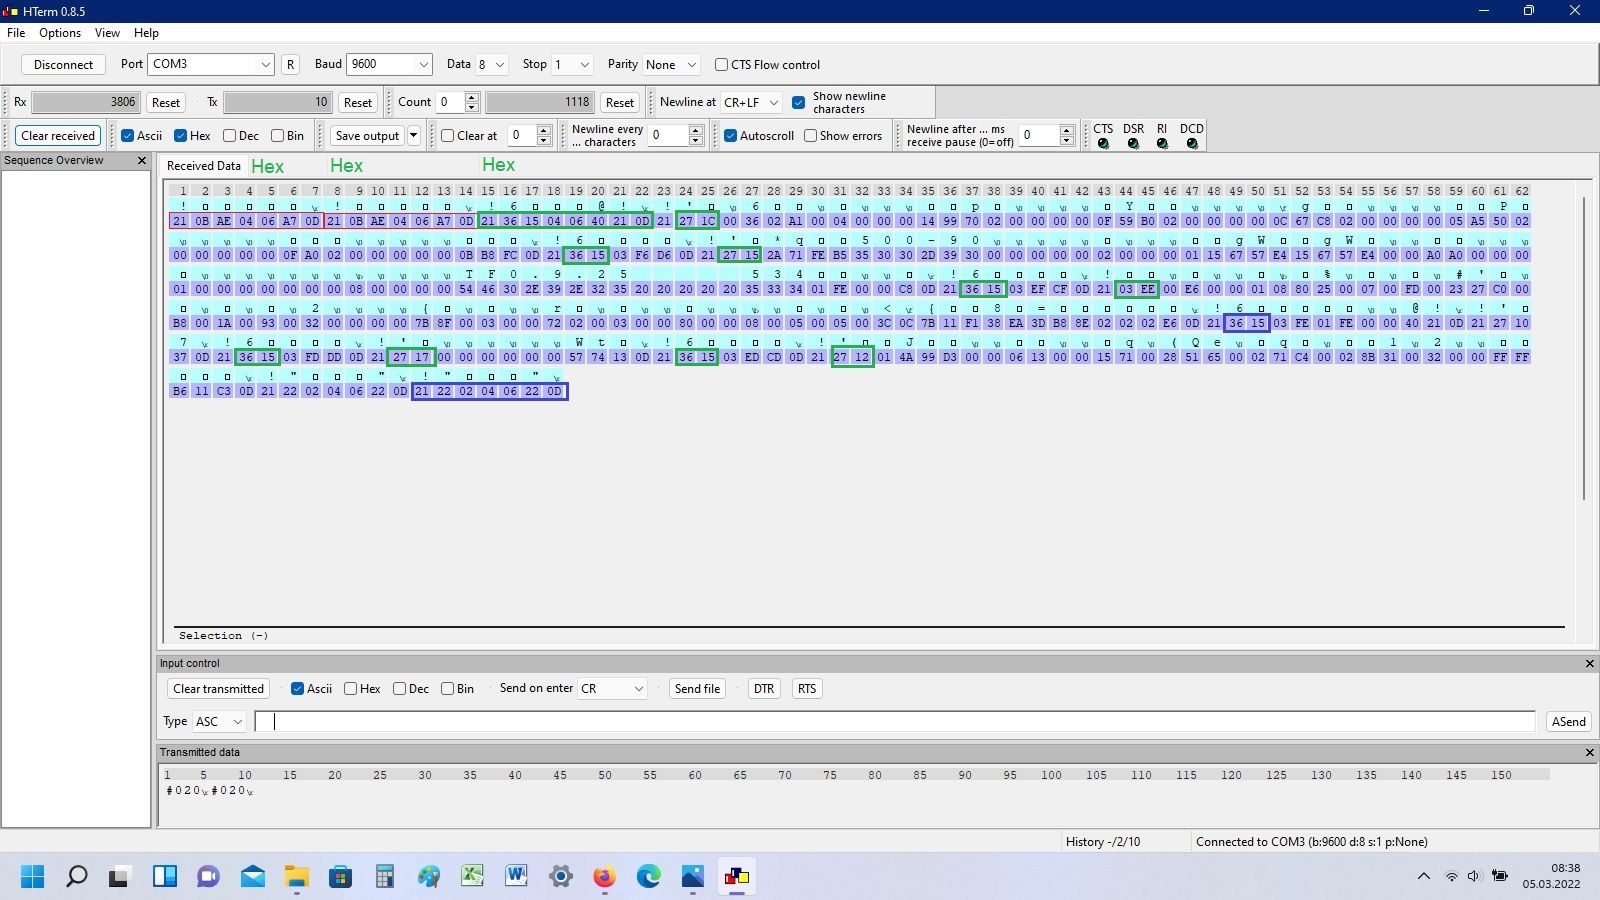Open Microsoft Store from taskbar

pyautogui.click(x=340, y=877)
